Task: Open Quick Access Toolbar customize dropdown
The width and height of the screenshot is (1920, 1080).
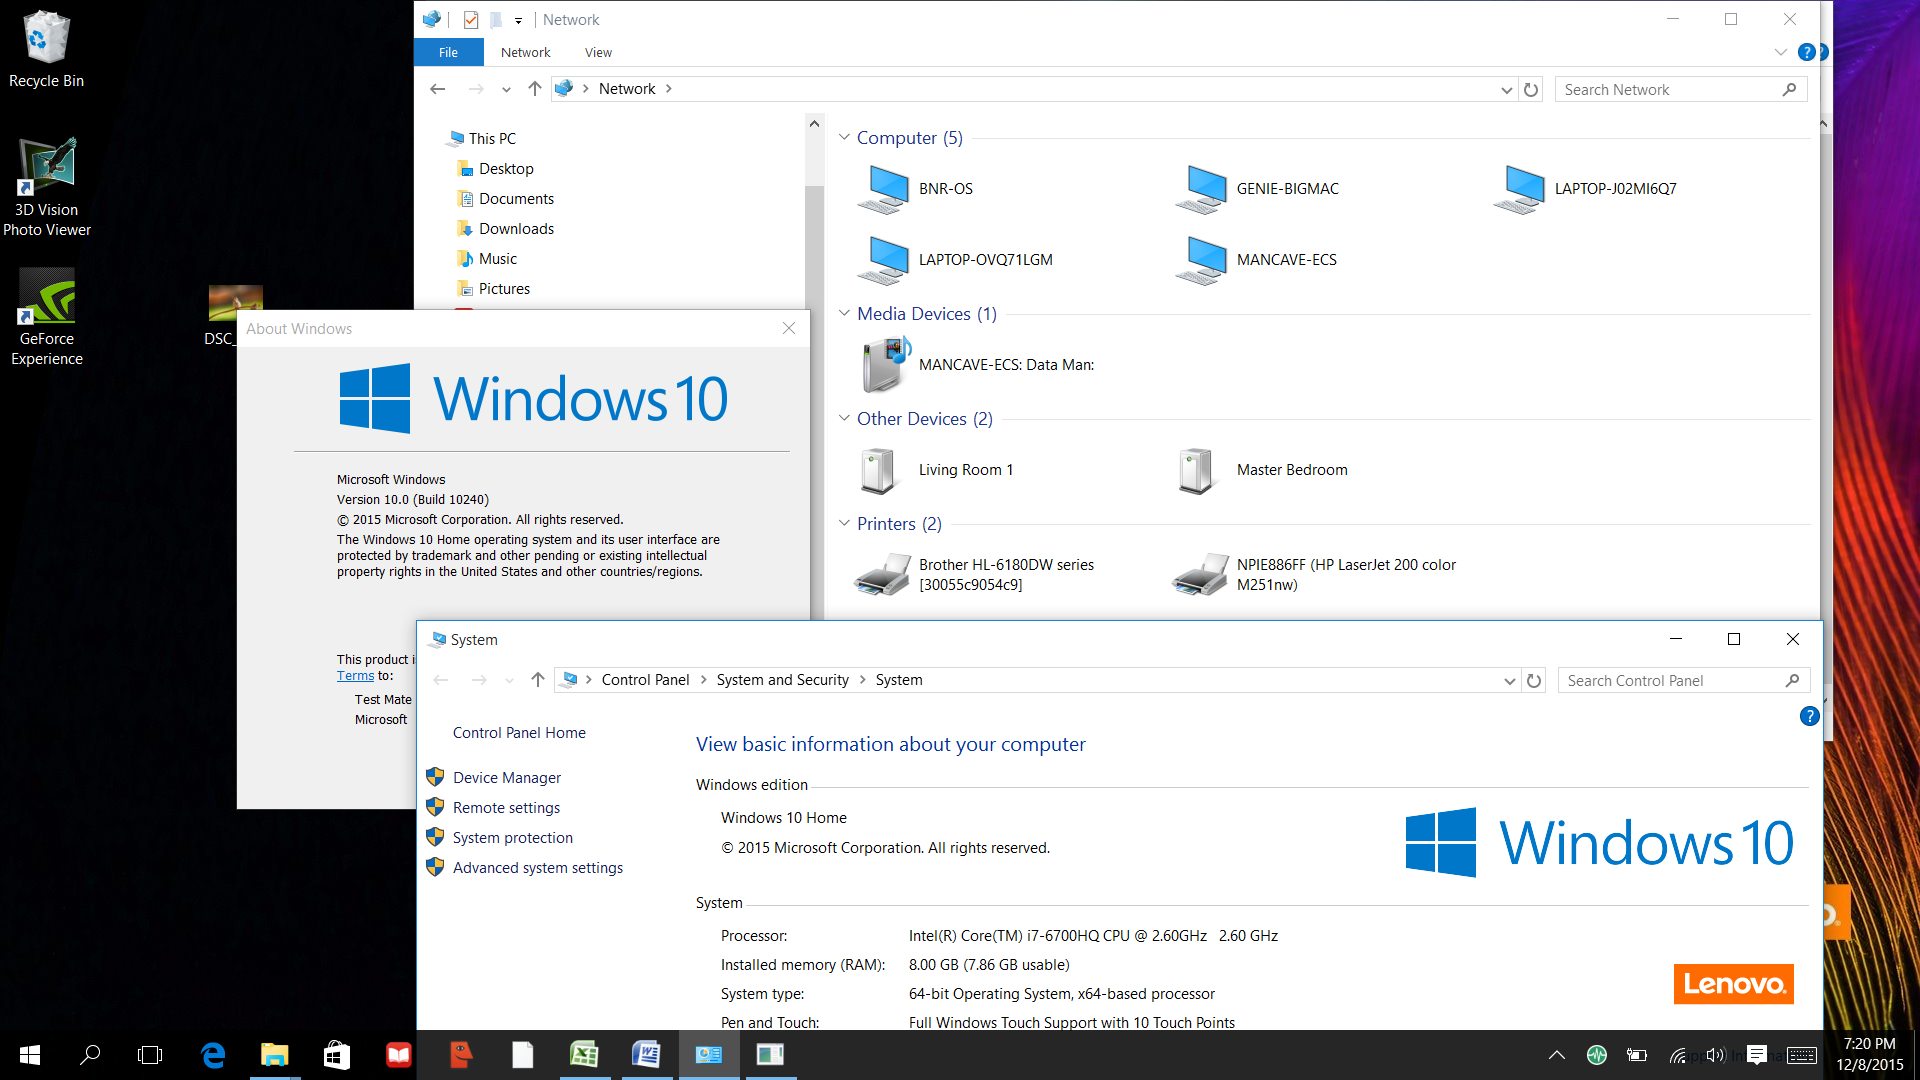Action: pos(518,20)
